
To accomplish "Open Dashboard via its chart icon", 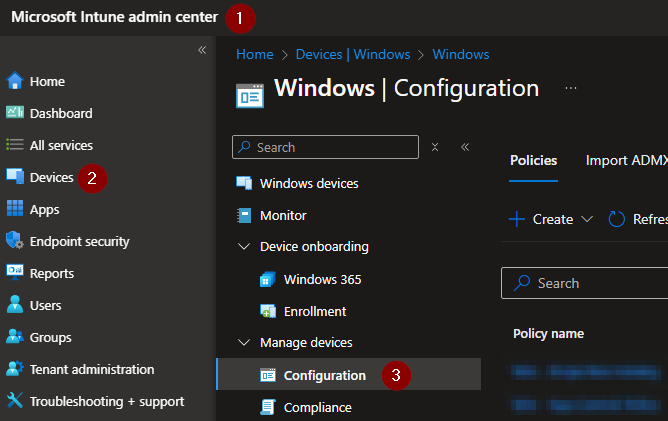I will (15, 112).
